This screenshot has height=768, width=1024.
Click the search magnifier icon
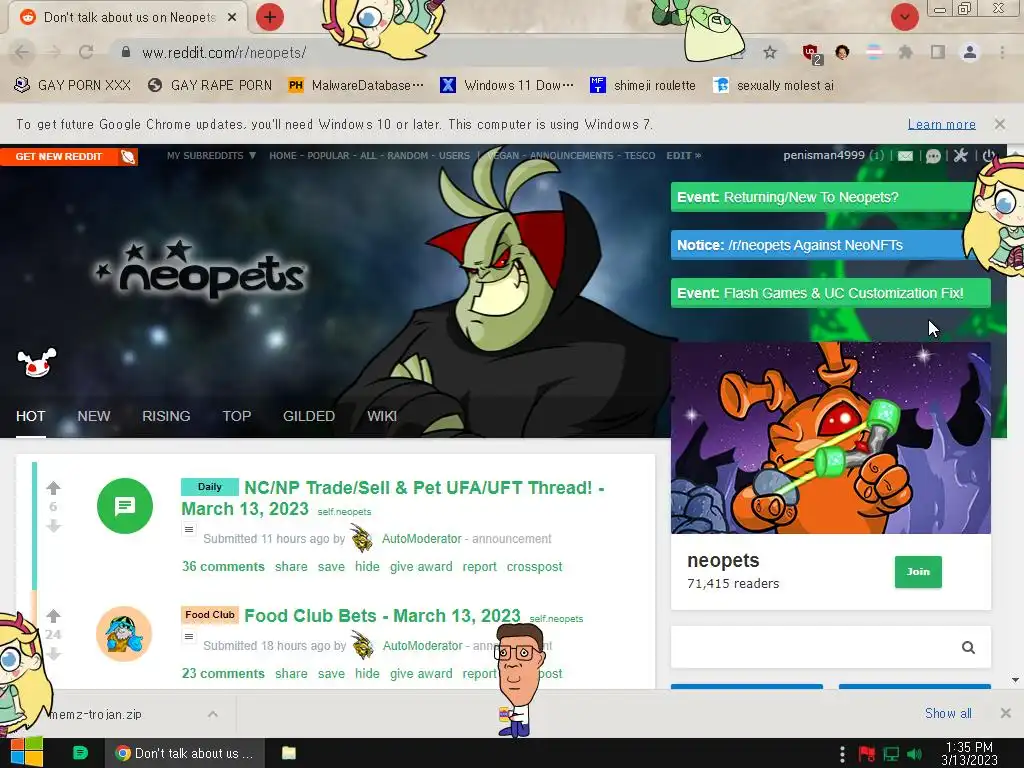click(968, 647)
